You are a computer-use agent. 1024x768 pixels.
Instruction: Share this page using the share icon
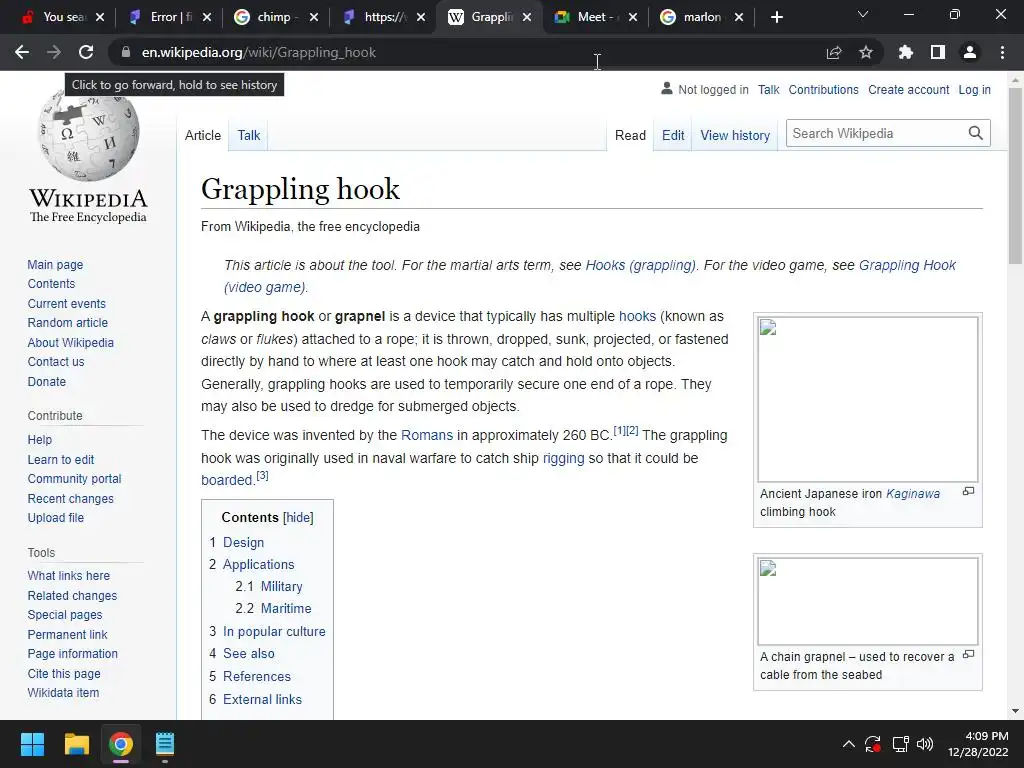click(x=834, y=52)
